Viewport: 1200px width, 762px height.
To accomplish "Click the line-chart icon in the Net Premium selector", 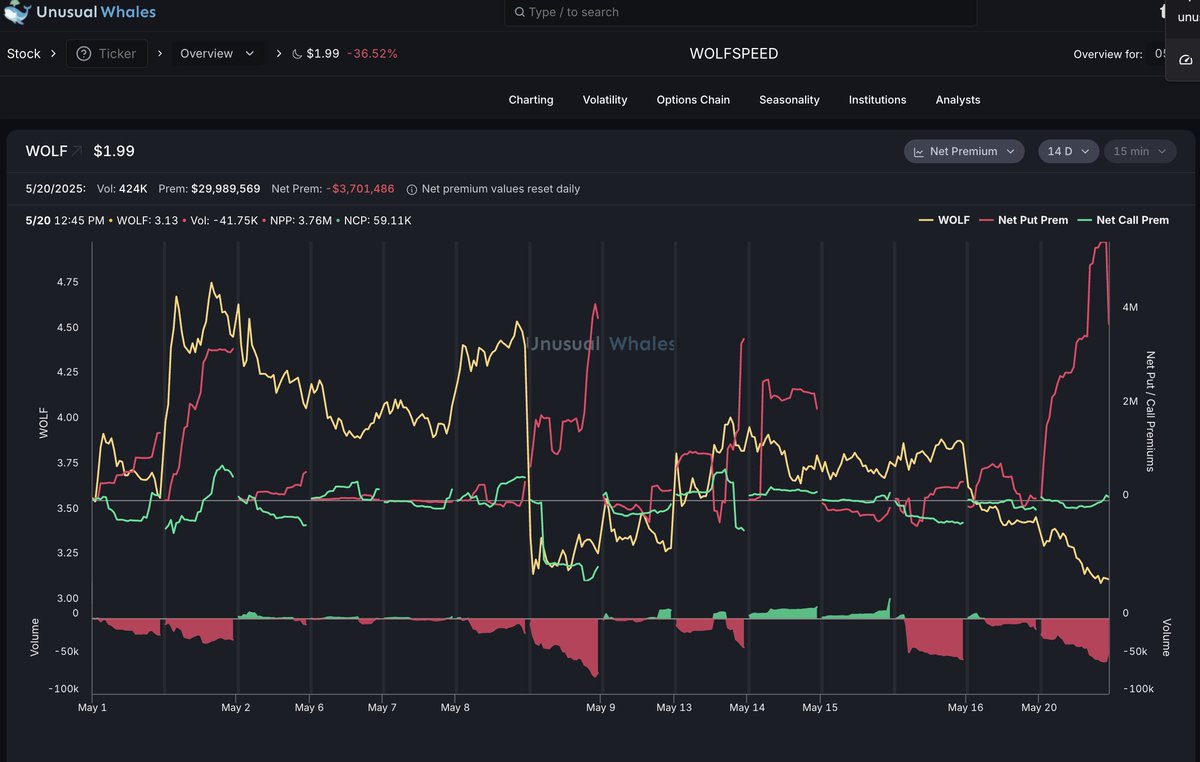I will coord(918,152).
